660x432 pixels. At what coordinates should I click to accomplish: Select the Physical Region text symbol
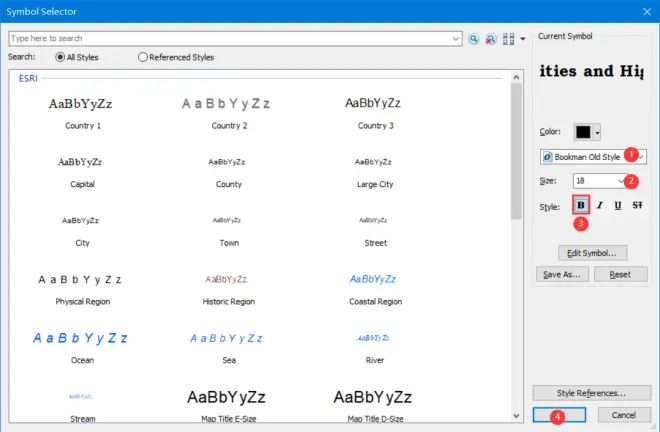pos(82,290)
